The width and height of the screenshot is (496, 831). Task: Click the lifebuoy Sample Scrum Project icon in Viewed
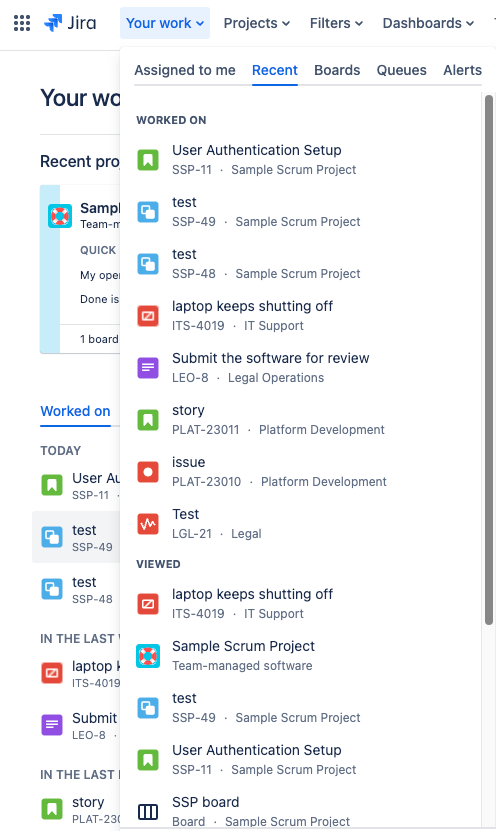tap(148, 656)
